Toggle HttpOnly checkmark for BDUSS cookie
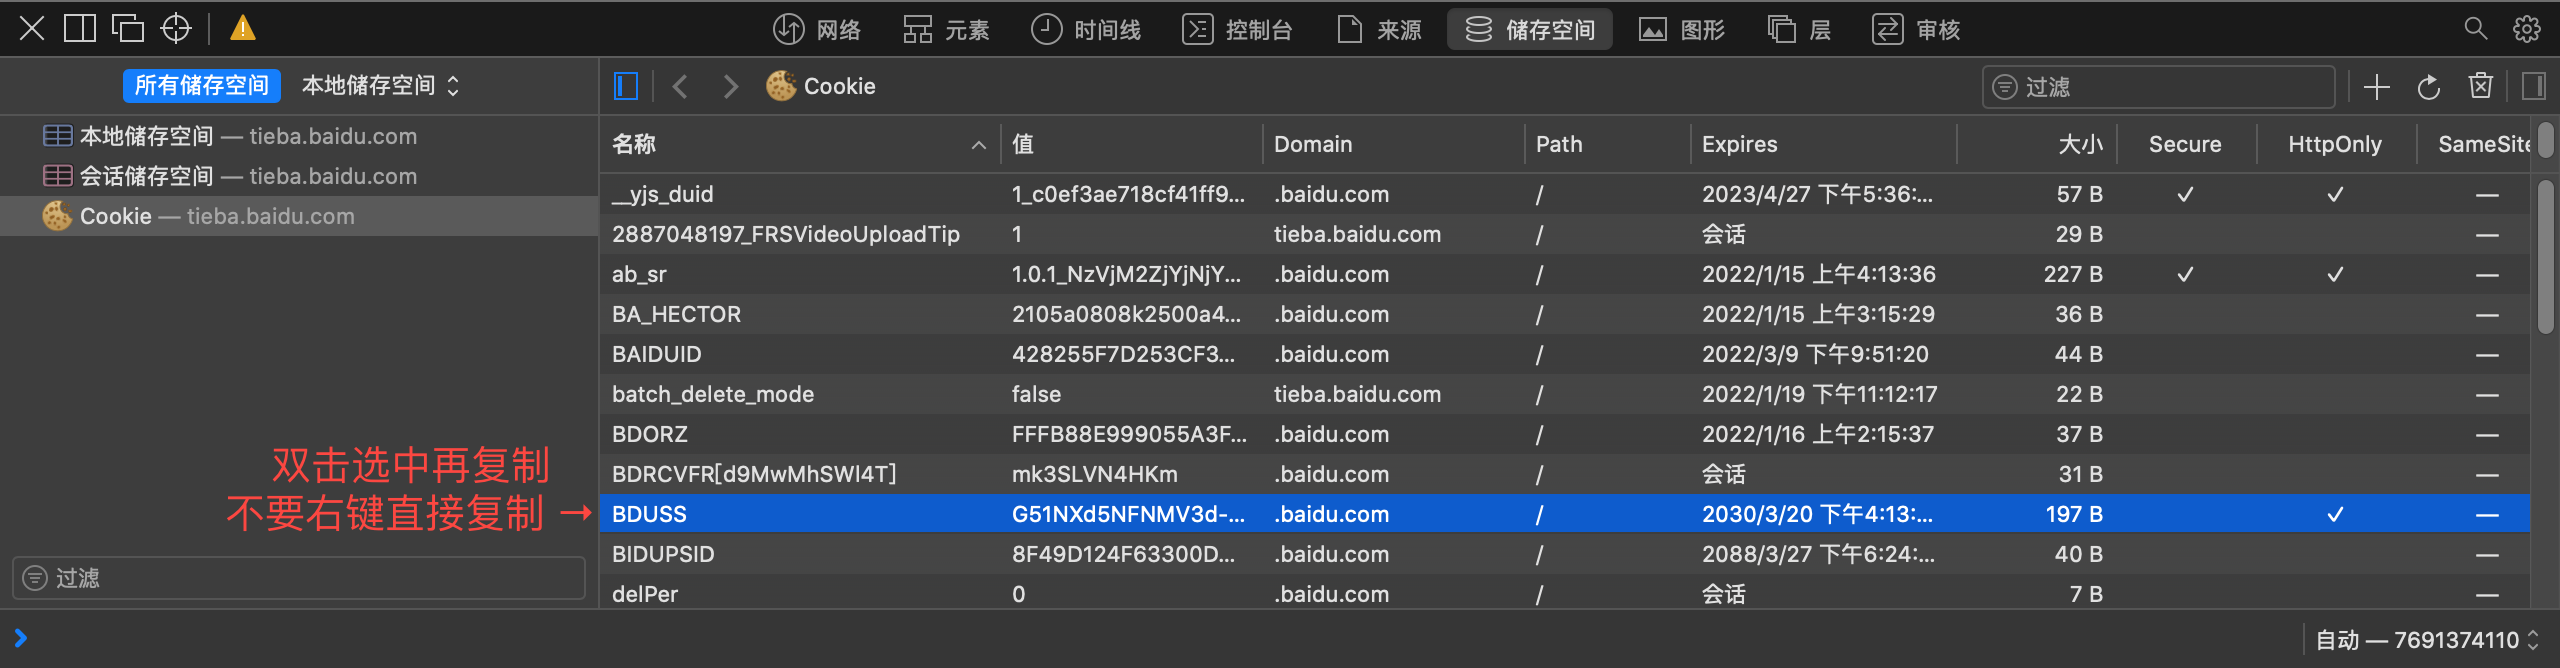The image size is (2560, 668). point(2336,514)
